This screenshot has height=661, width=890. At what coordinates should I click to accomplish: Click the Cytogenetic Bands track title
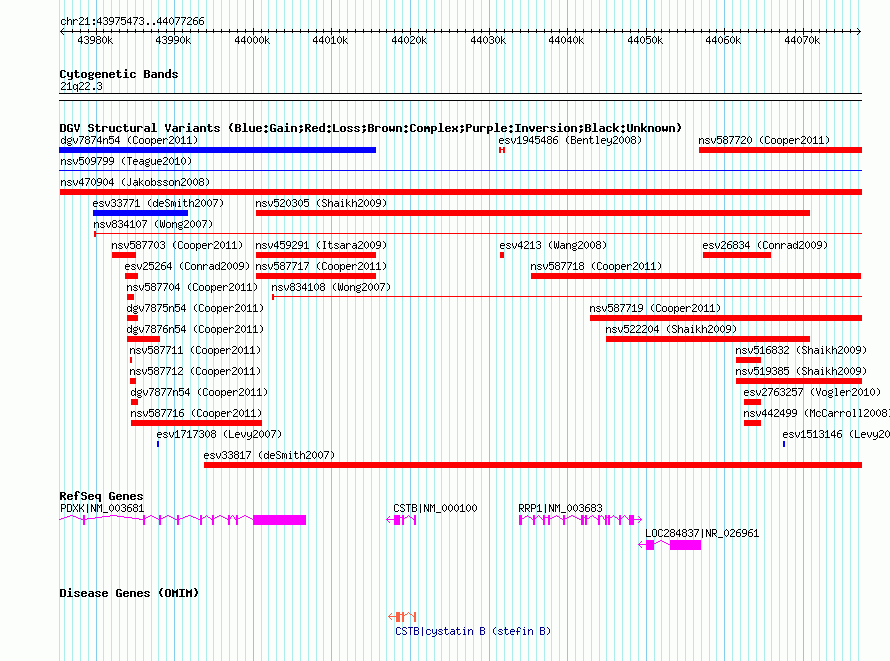119,74
